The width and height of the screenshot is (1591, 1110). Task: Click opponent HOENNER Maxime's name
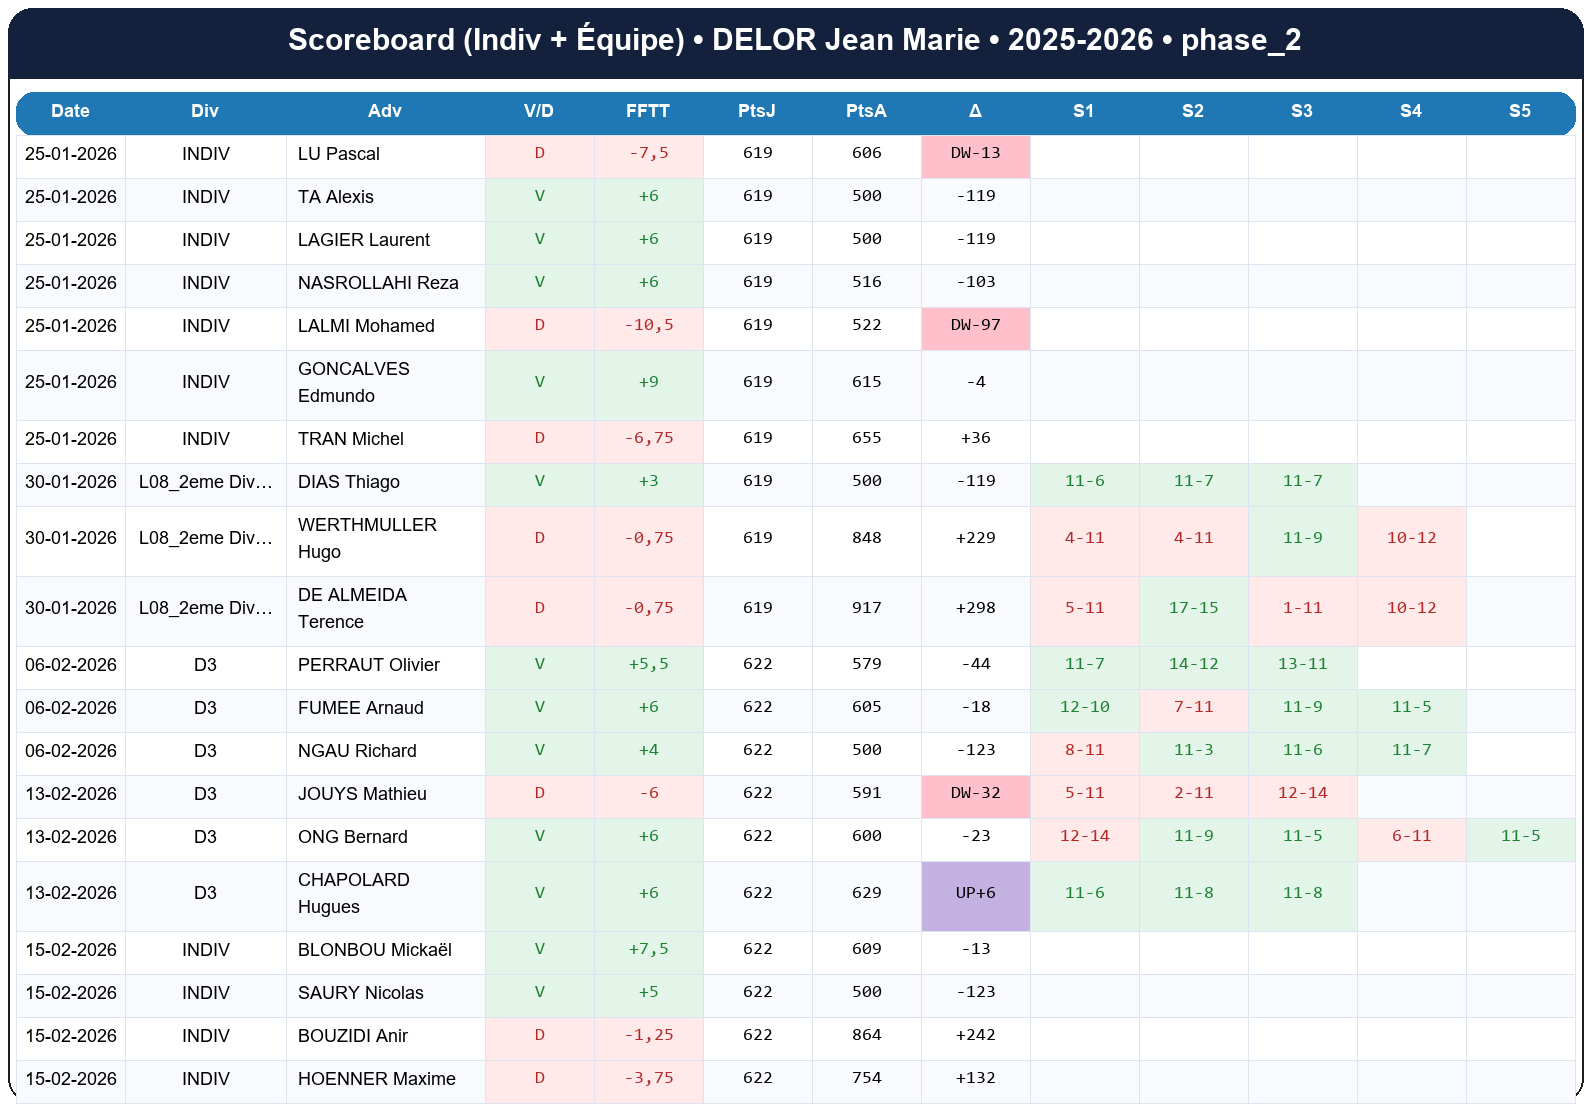[376, 1079]
